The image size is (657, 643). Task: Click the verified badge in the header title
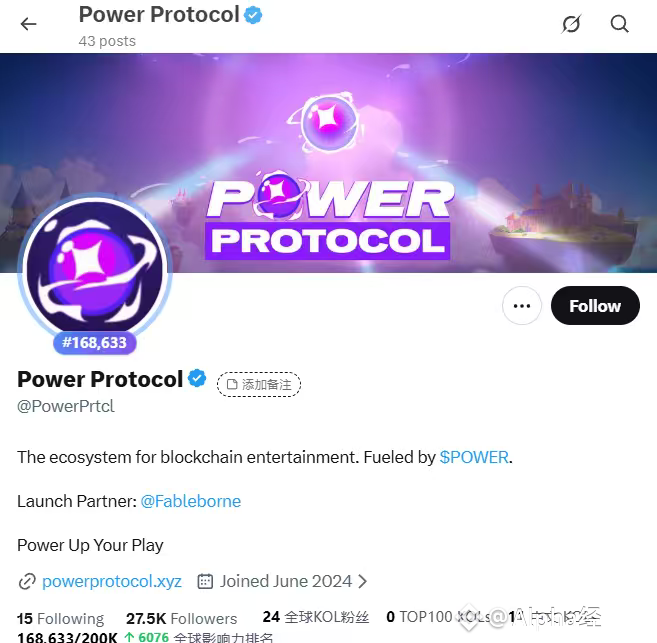coord(253,15)
